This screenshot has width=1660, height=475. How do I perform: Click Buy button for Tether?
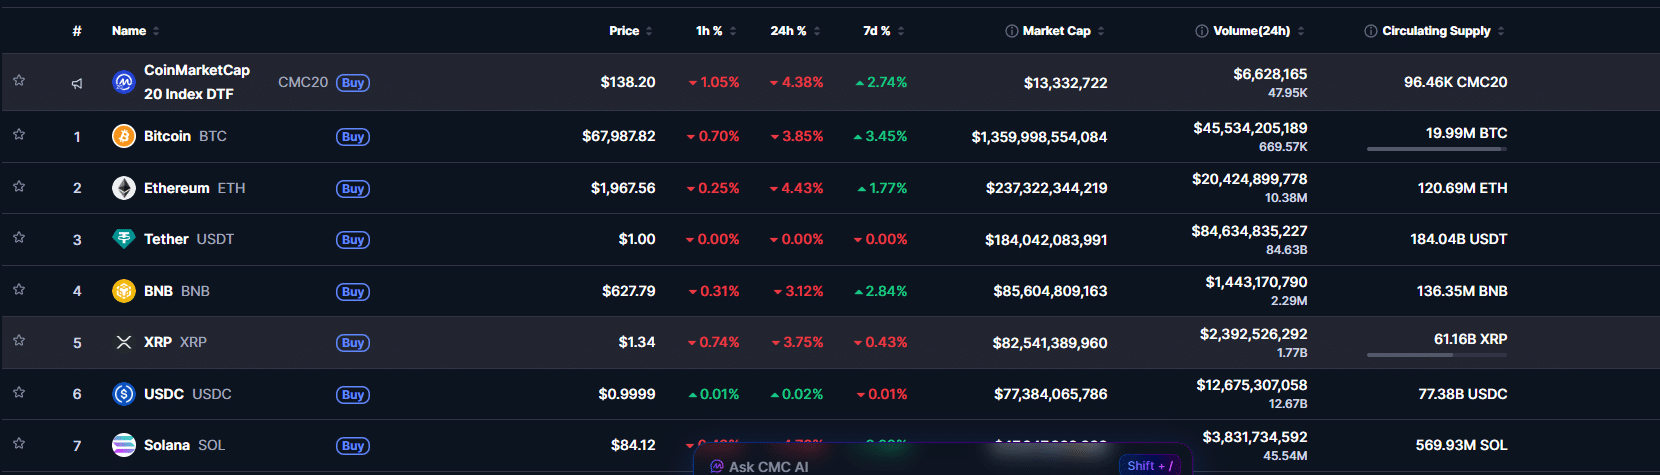point(353,240)
